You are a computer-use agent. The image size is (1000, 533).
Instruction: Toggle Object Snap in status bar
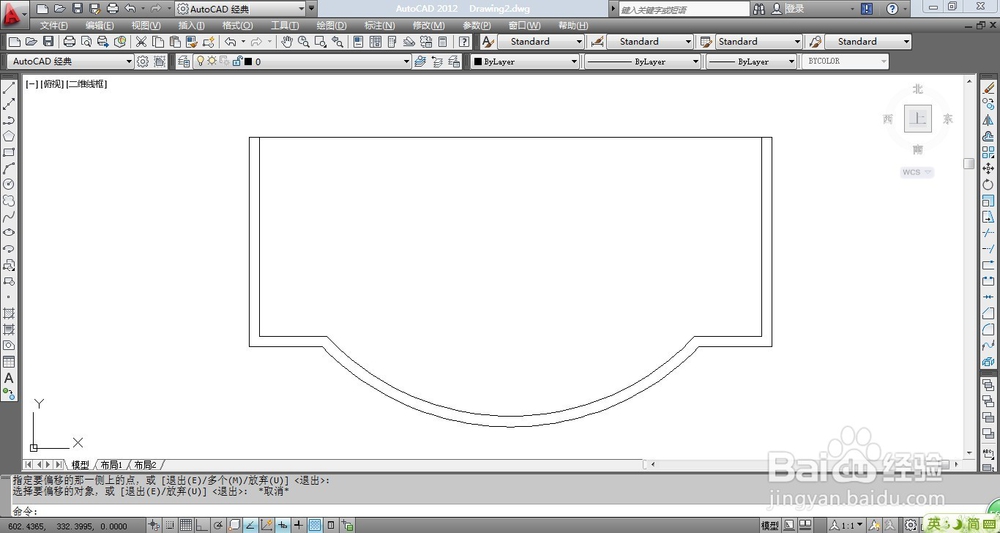pyautogui.click(x=234, y=525)
